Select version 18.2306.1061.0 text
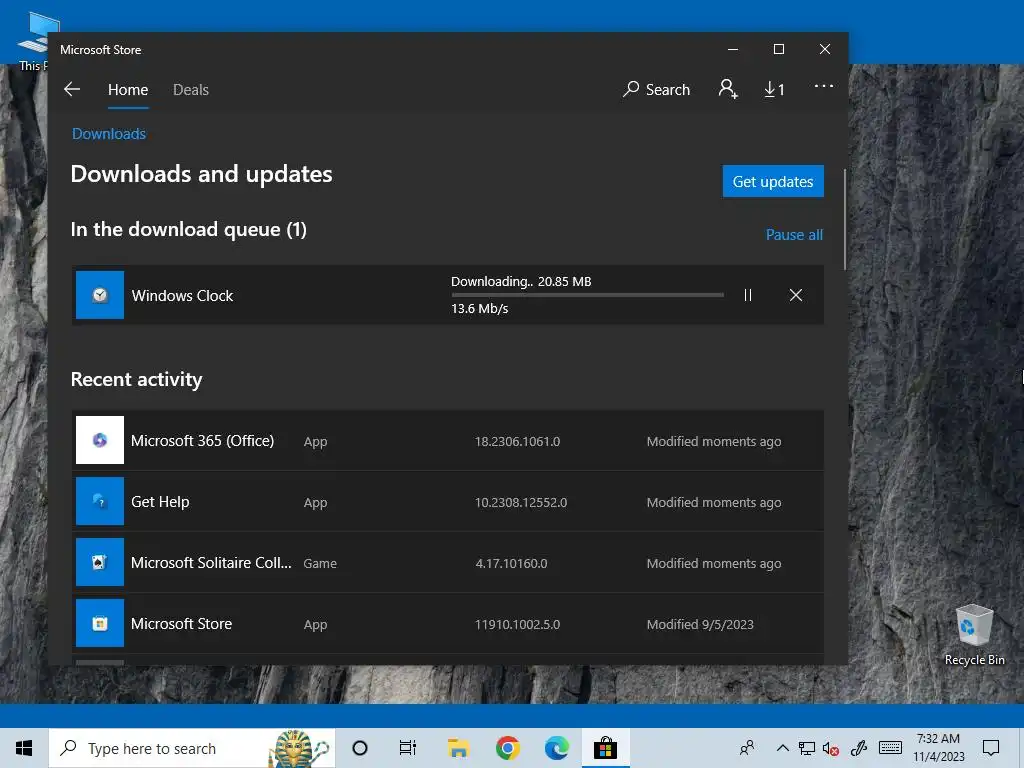Image resolution: width=1024 pixels, height=768 pixels. tap(517, 441)
